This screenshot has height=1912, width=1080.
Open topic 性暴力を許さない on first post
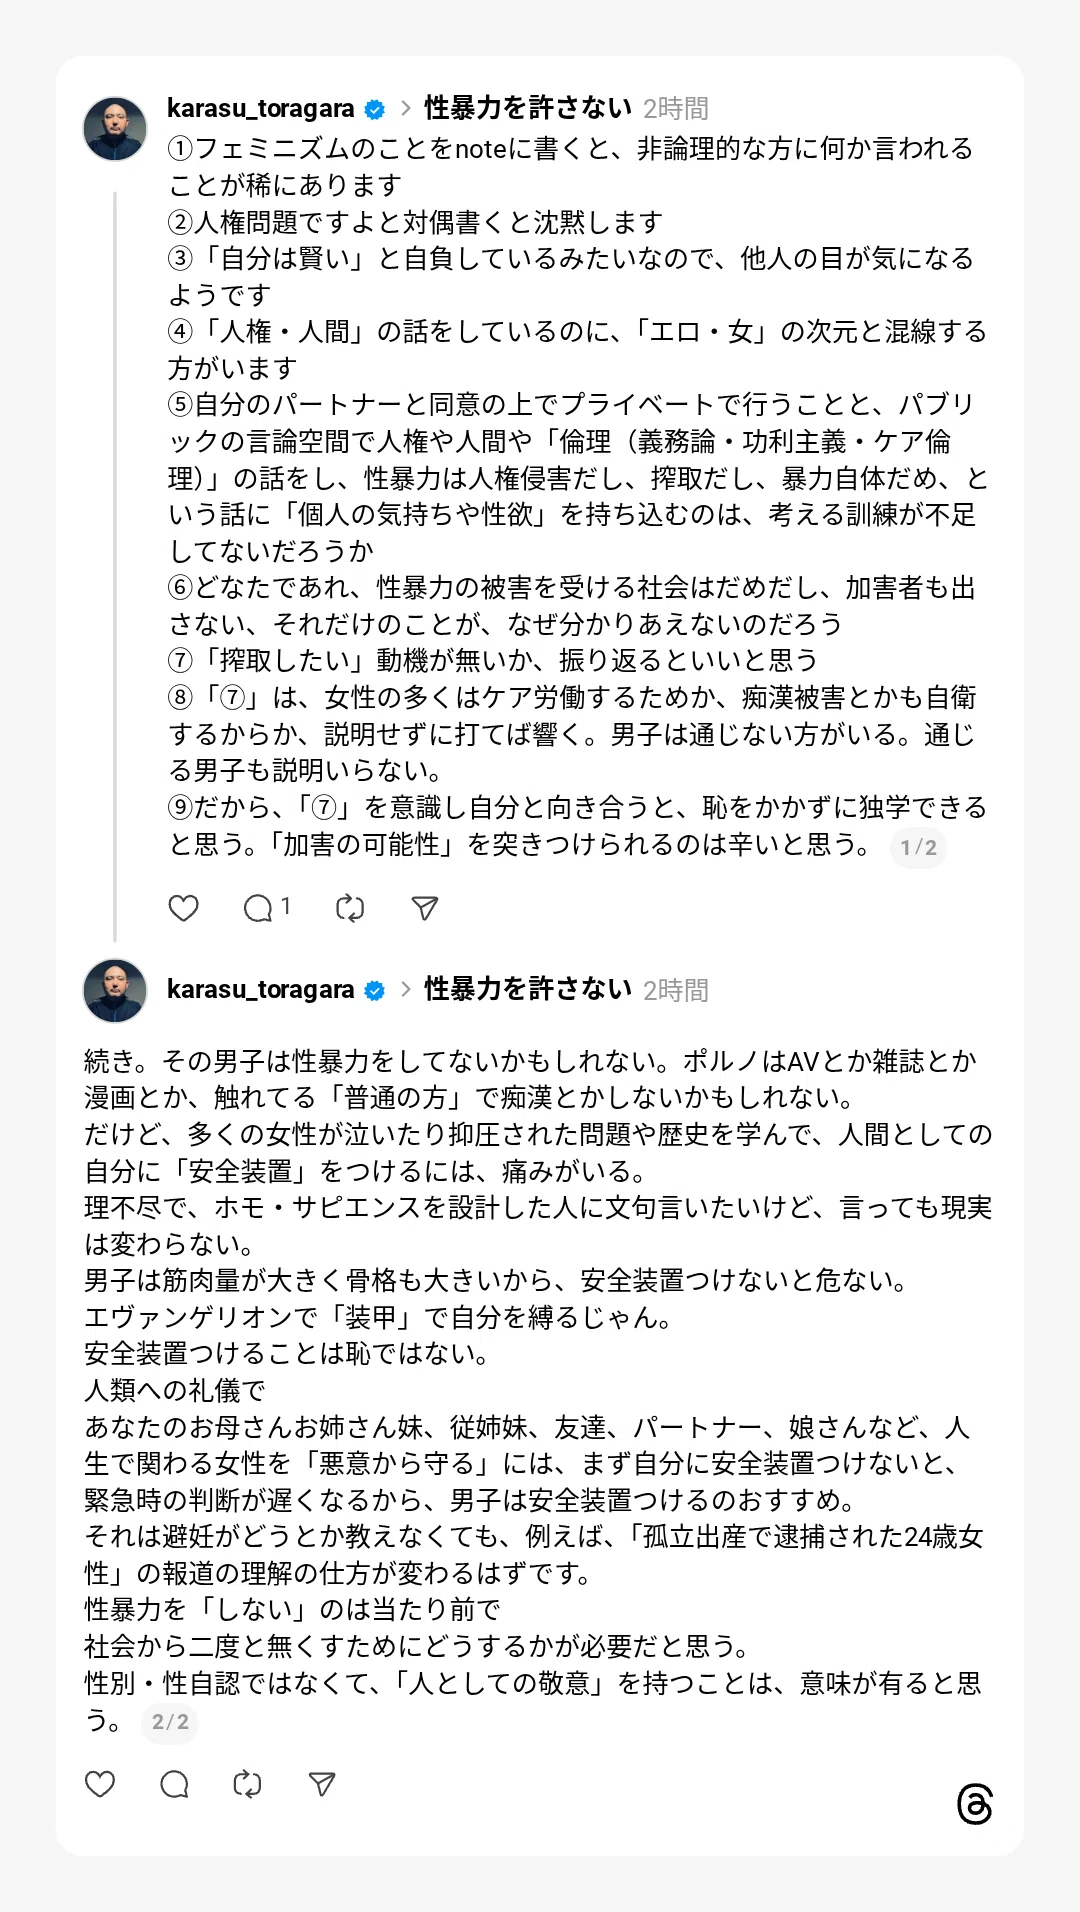(x=528, y=108)
